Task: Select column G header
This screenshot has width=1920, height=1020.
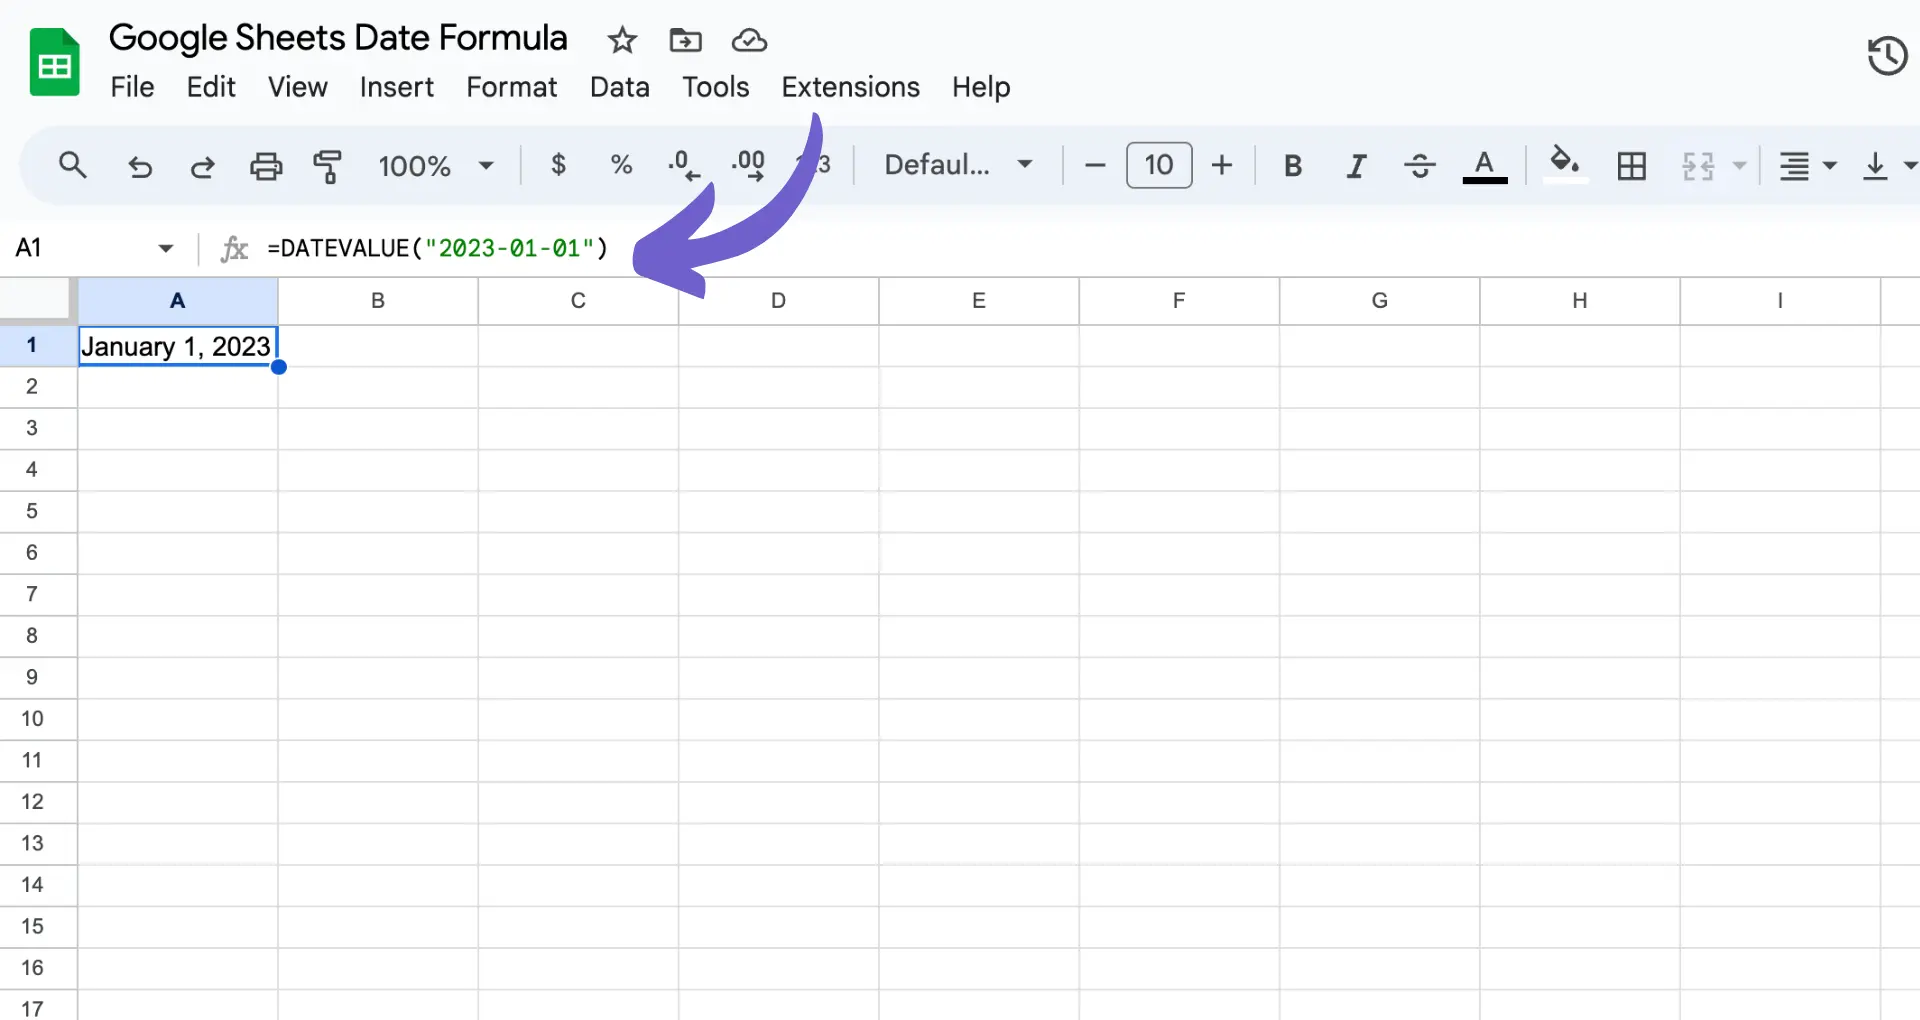Action: tap(1379, 301)
